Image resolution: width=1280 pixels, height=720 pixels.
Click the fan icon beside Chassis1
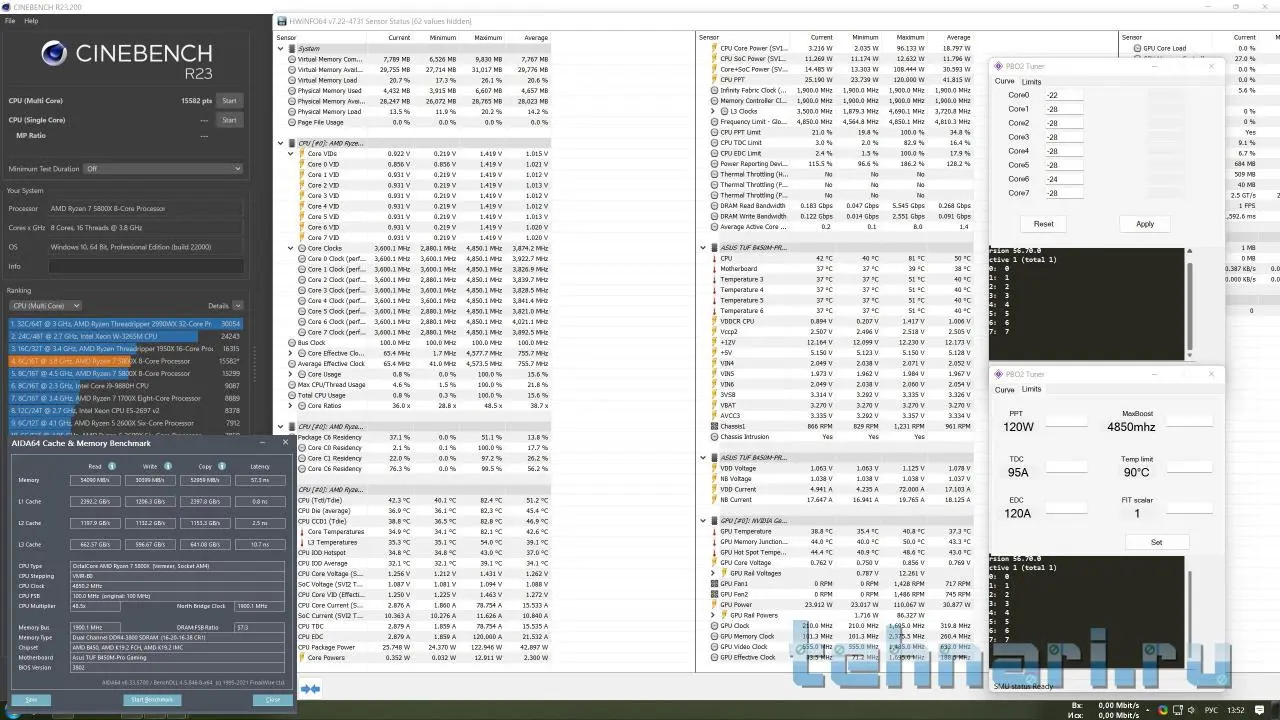pyautogui.click(x=714, y=426)
